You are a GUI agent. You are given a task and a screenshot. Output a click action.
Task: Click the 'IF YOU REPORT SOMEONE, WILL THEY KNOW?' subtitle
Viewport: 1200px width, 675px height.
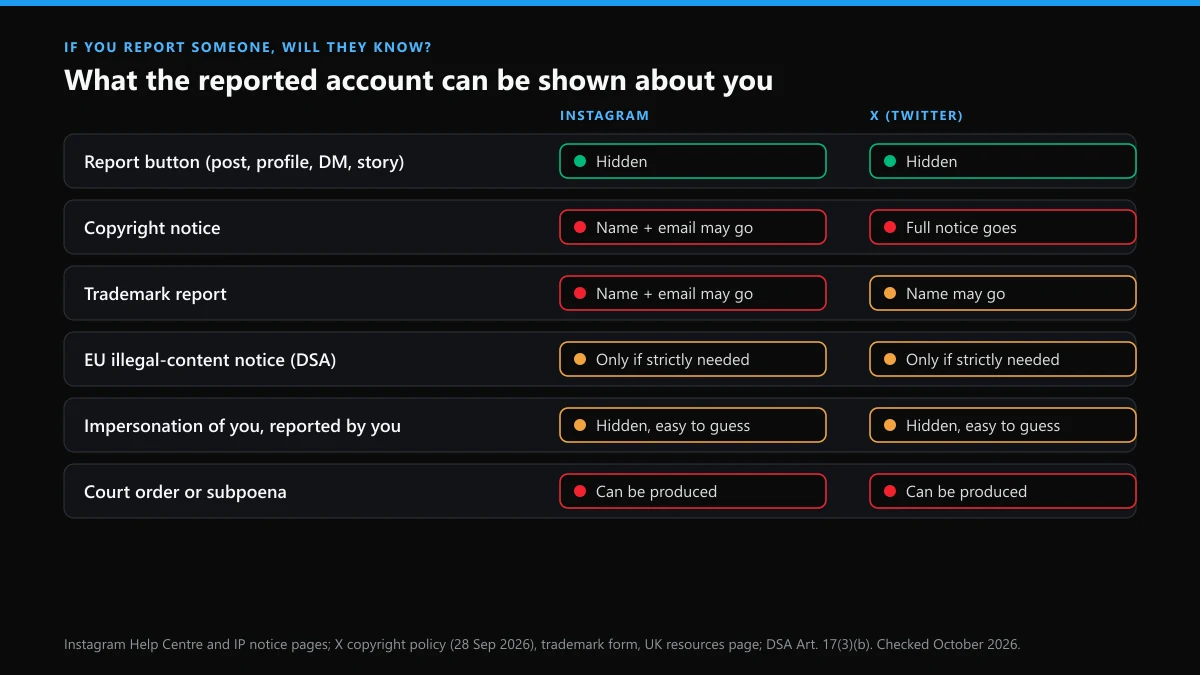pos(248,47)
